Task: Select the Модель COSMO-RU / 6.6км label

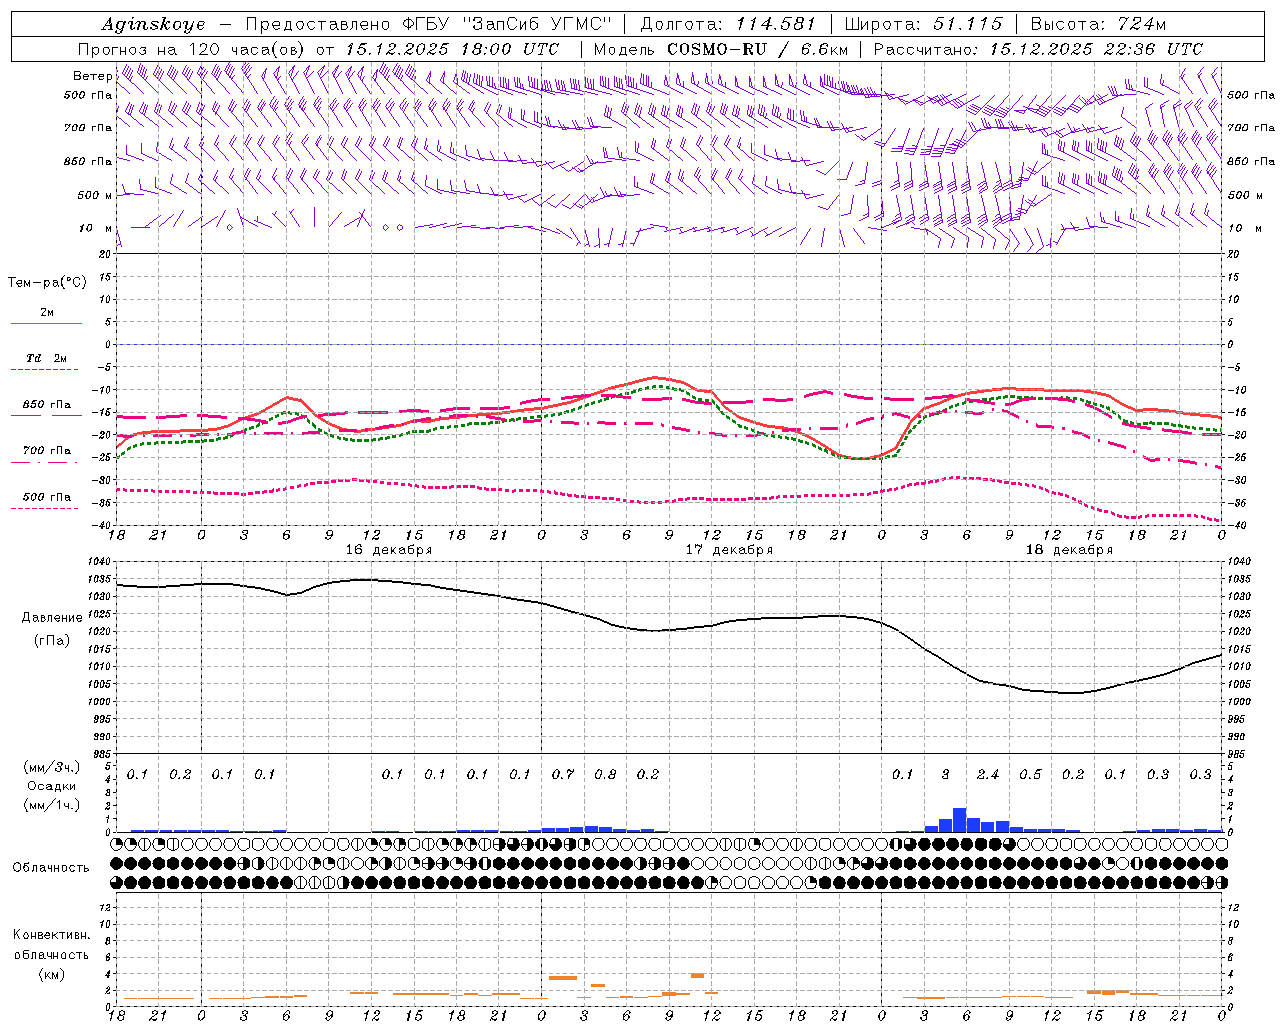Action: tap(720, 49)
